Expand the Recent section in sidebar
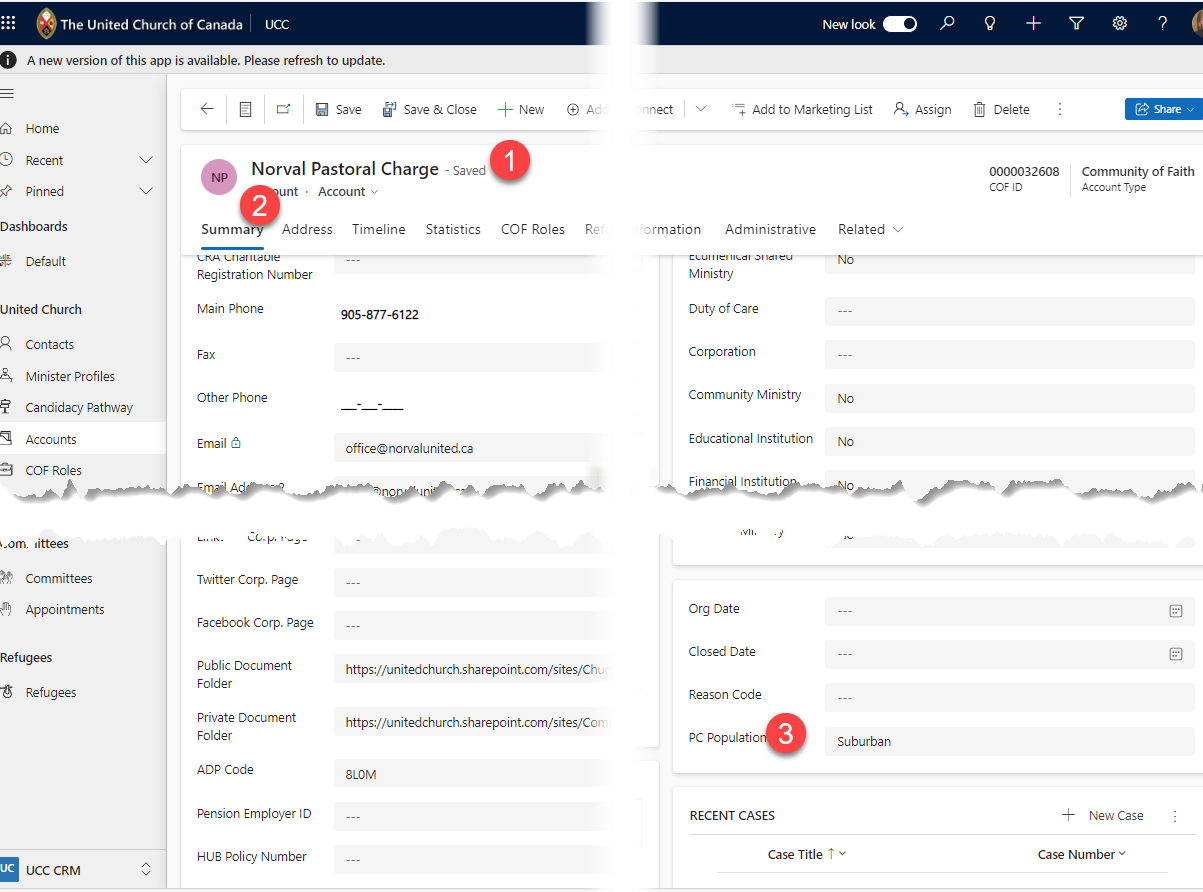1203x892 pixels. coord(146,160)
